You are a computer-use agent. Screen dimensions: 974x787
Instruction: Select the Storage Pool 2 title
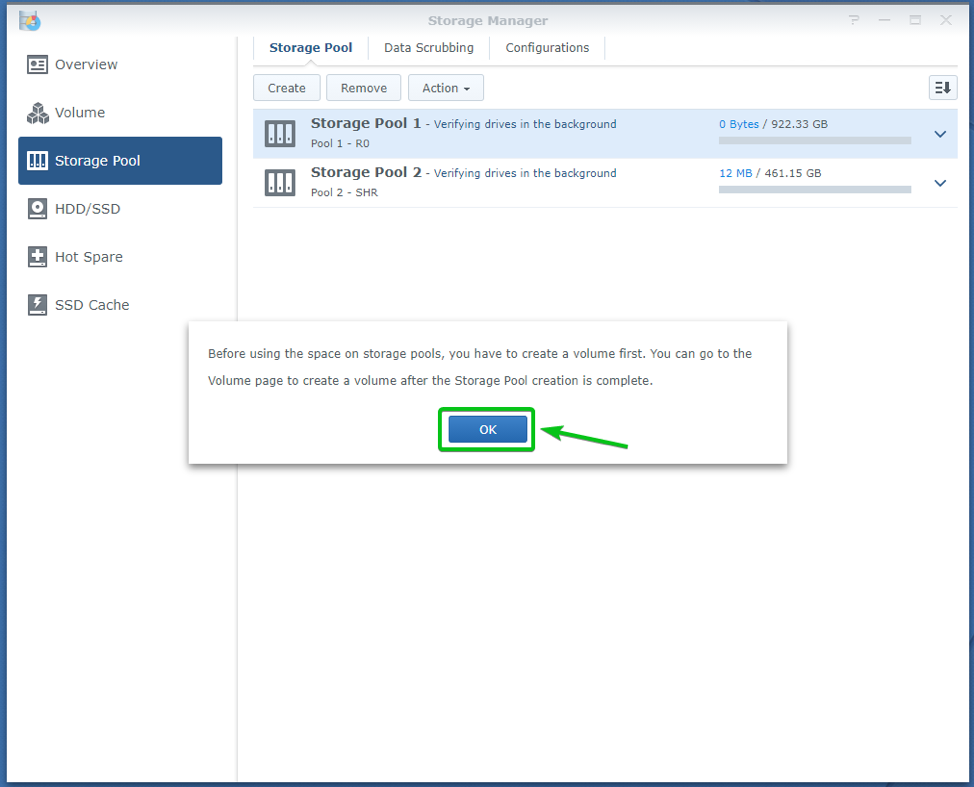click(x=366, y=173)
